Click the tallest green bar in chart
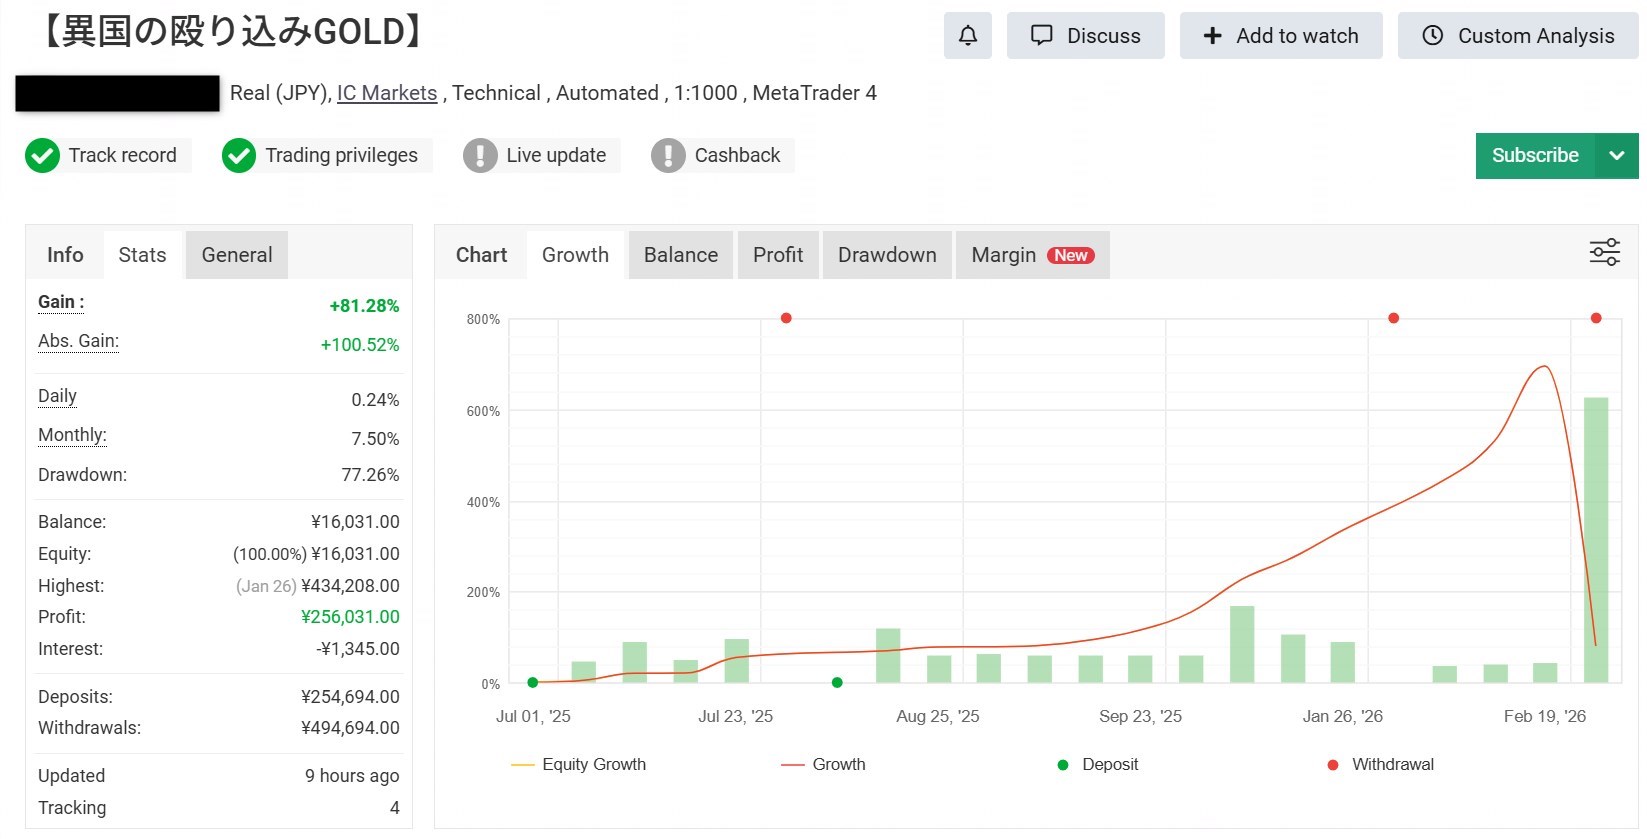Screen dimensions: 1647x839 point(1596,540)
